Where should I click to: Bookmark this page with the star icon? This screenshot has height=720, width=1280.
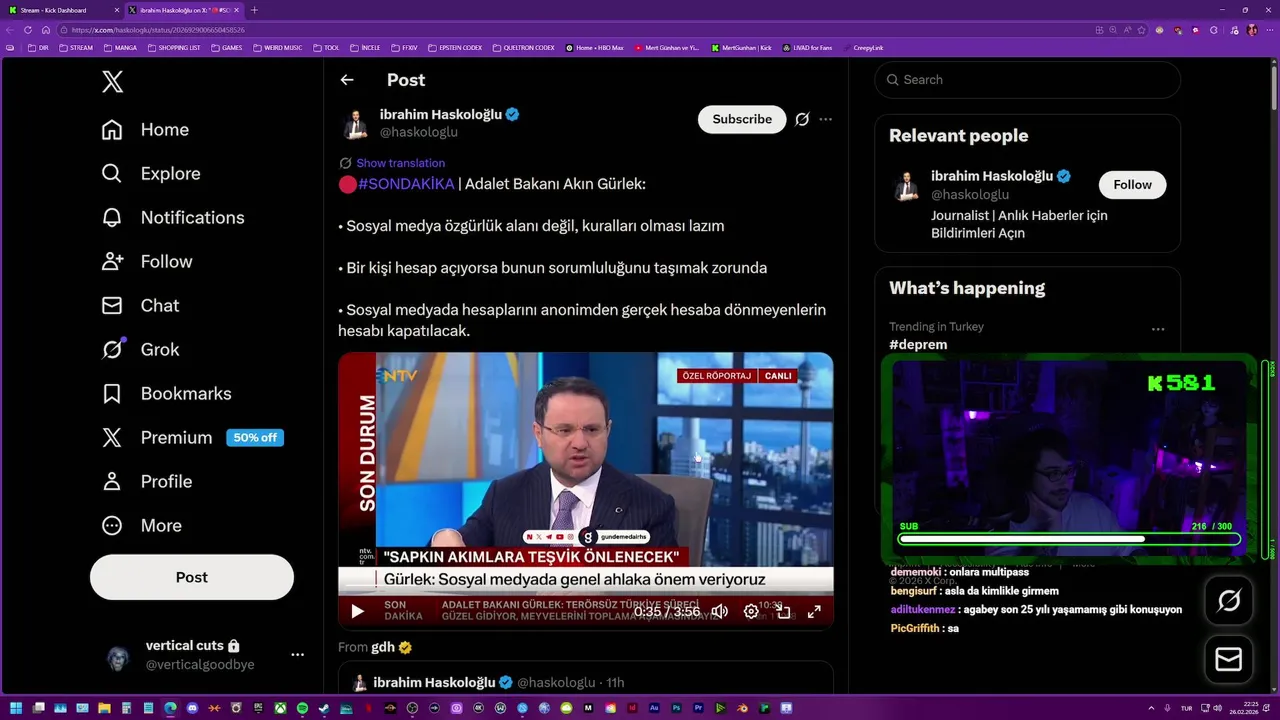(x=1142, y=30)
